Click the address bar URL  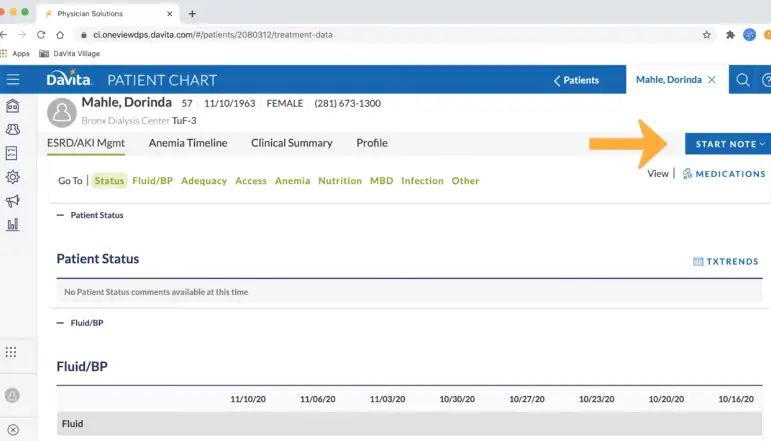[x=213, y=35]
